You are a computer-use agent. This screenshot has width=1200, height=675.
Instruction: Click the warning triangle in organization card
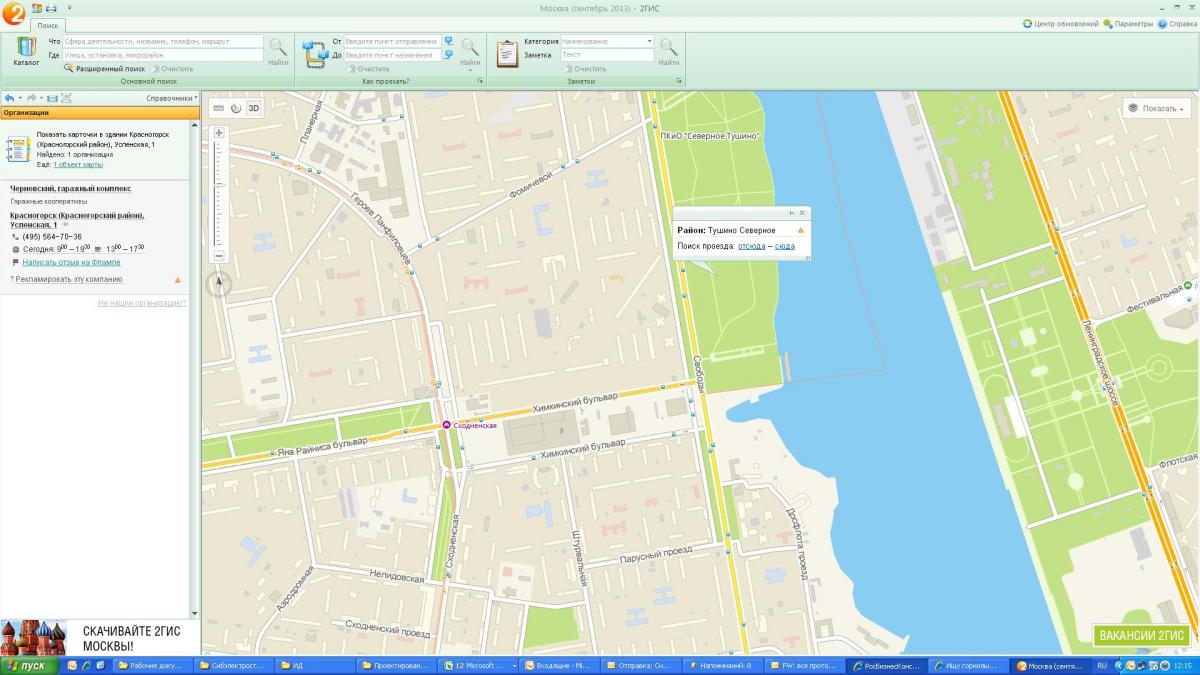click(178, 280)
